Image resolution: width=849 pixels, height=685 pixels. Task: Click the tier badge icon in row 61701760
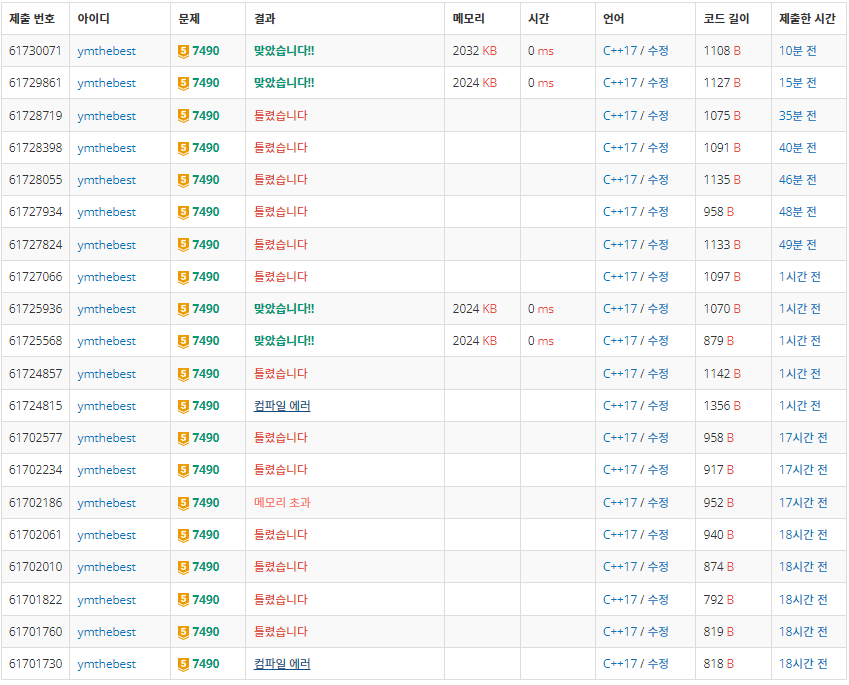point(183,632)
